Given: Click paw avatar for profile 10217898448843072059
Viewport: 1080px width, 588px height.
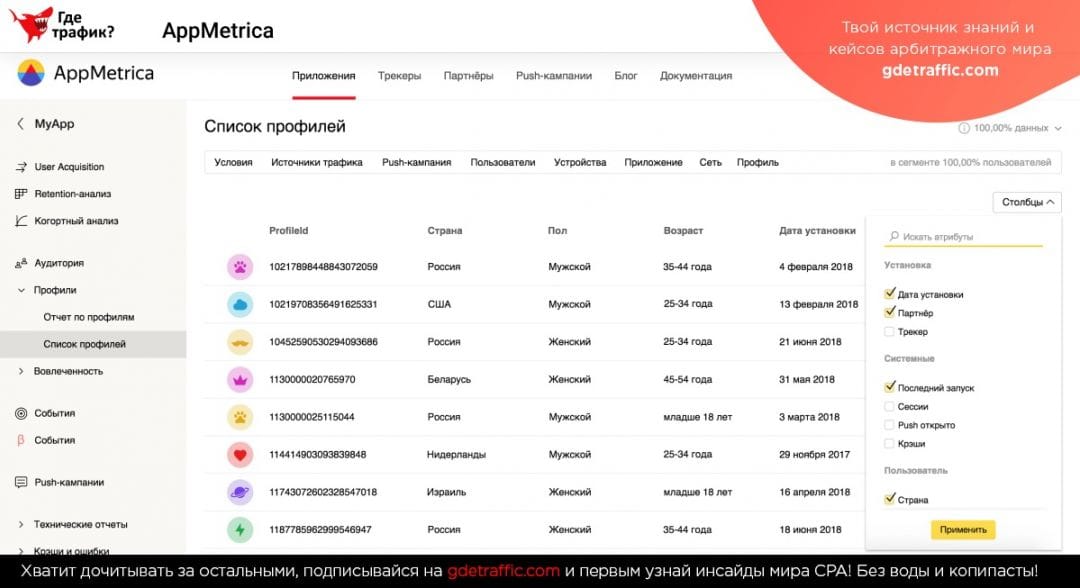Looking at the screenshot, I should (240, 266).
